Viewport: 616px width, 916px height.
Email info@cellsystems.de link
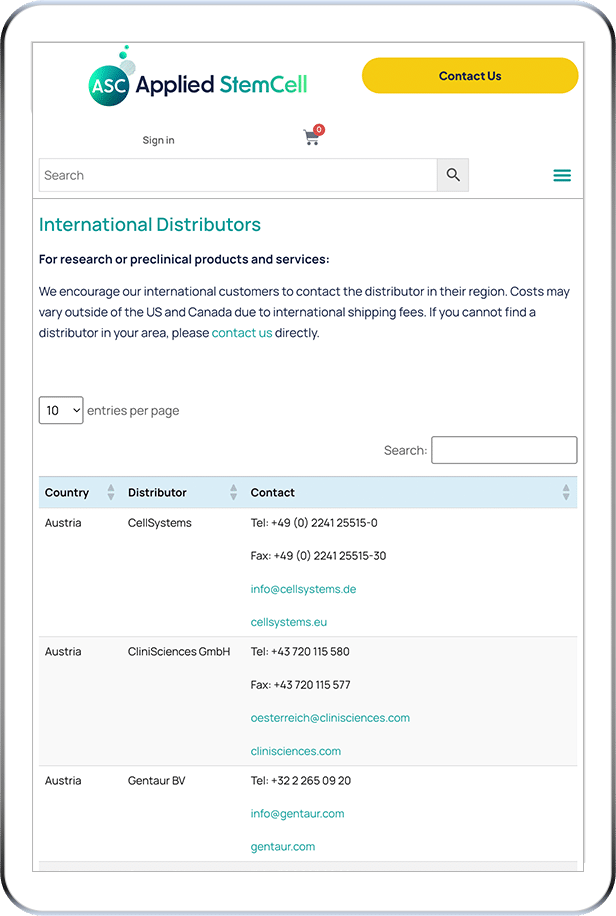click(x=303, y=589)
